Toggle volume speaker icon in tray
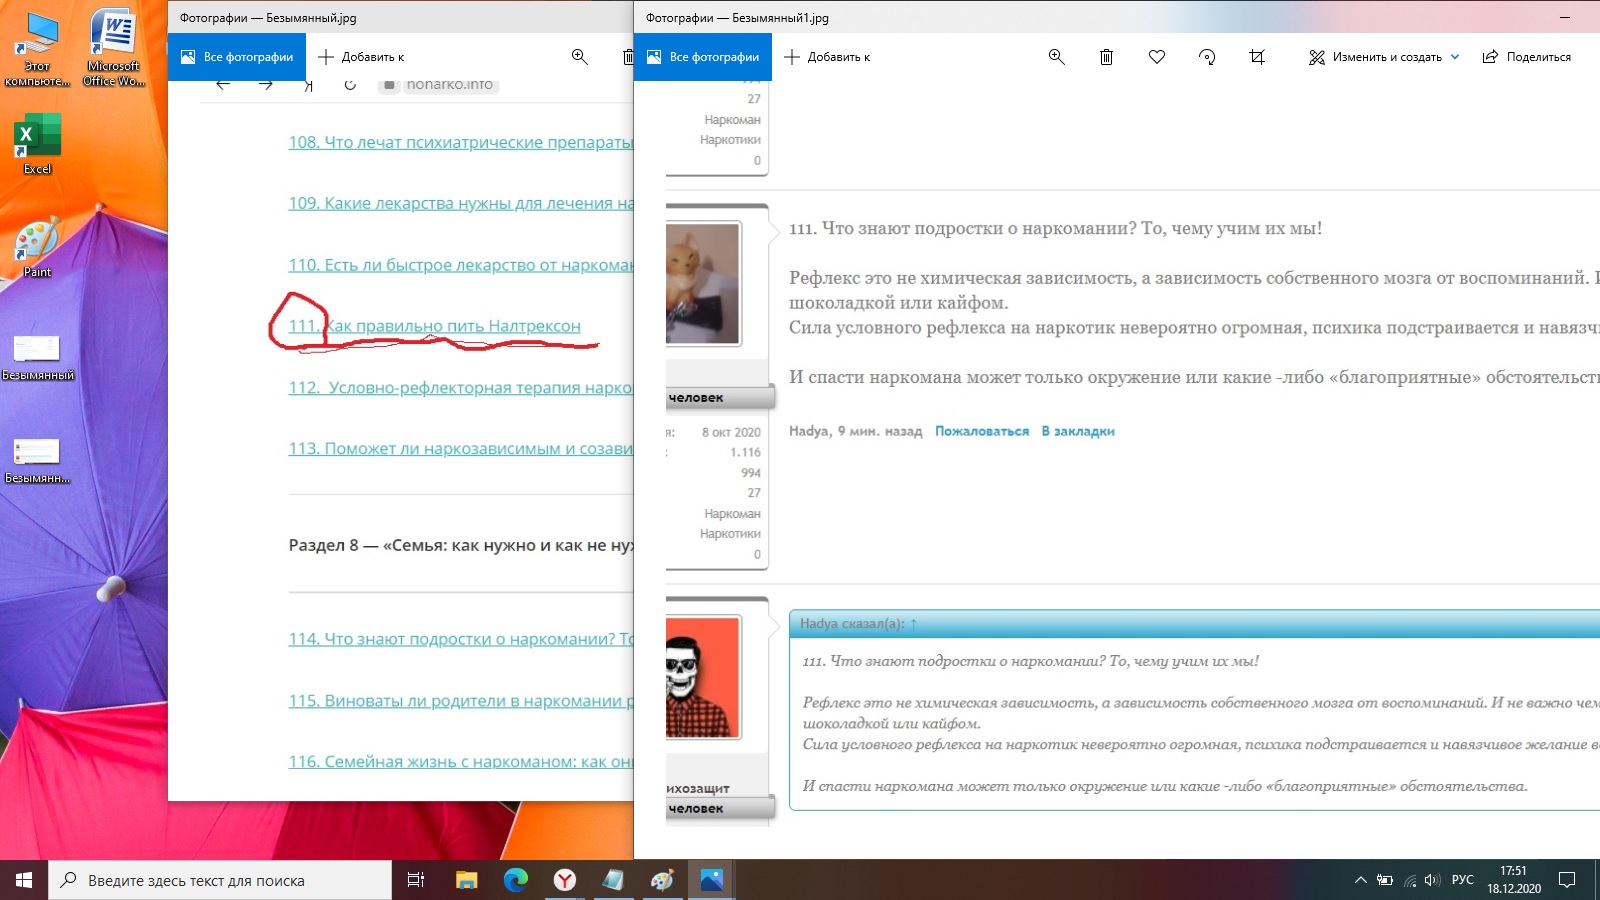 (x=1432, y=880)
